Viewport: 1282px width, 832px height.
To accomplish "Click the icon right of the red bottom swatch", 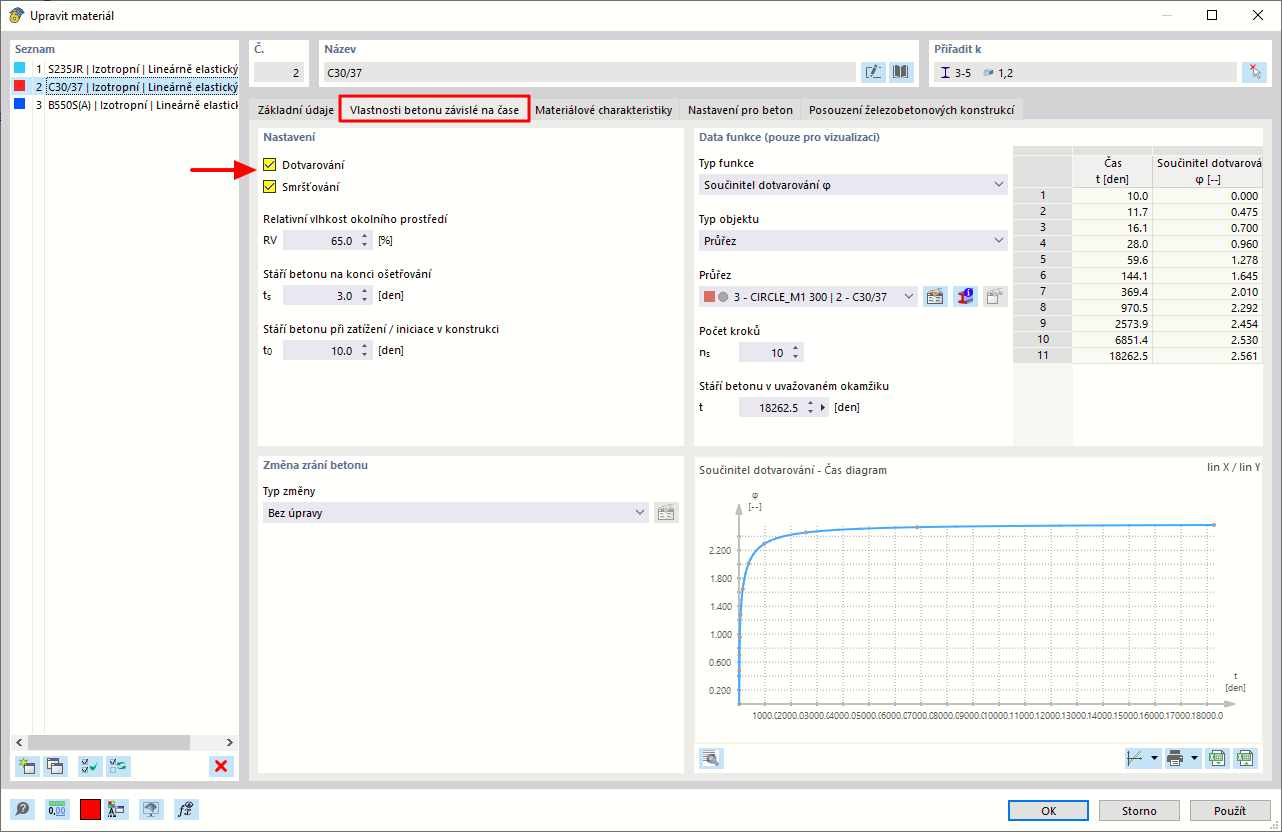I will (117, 810).
